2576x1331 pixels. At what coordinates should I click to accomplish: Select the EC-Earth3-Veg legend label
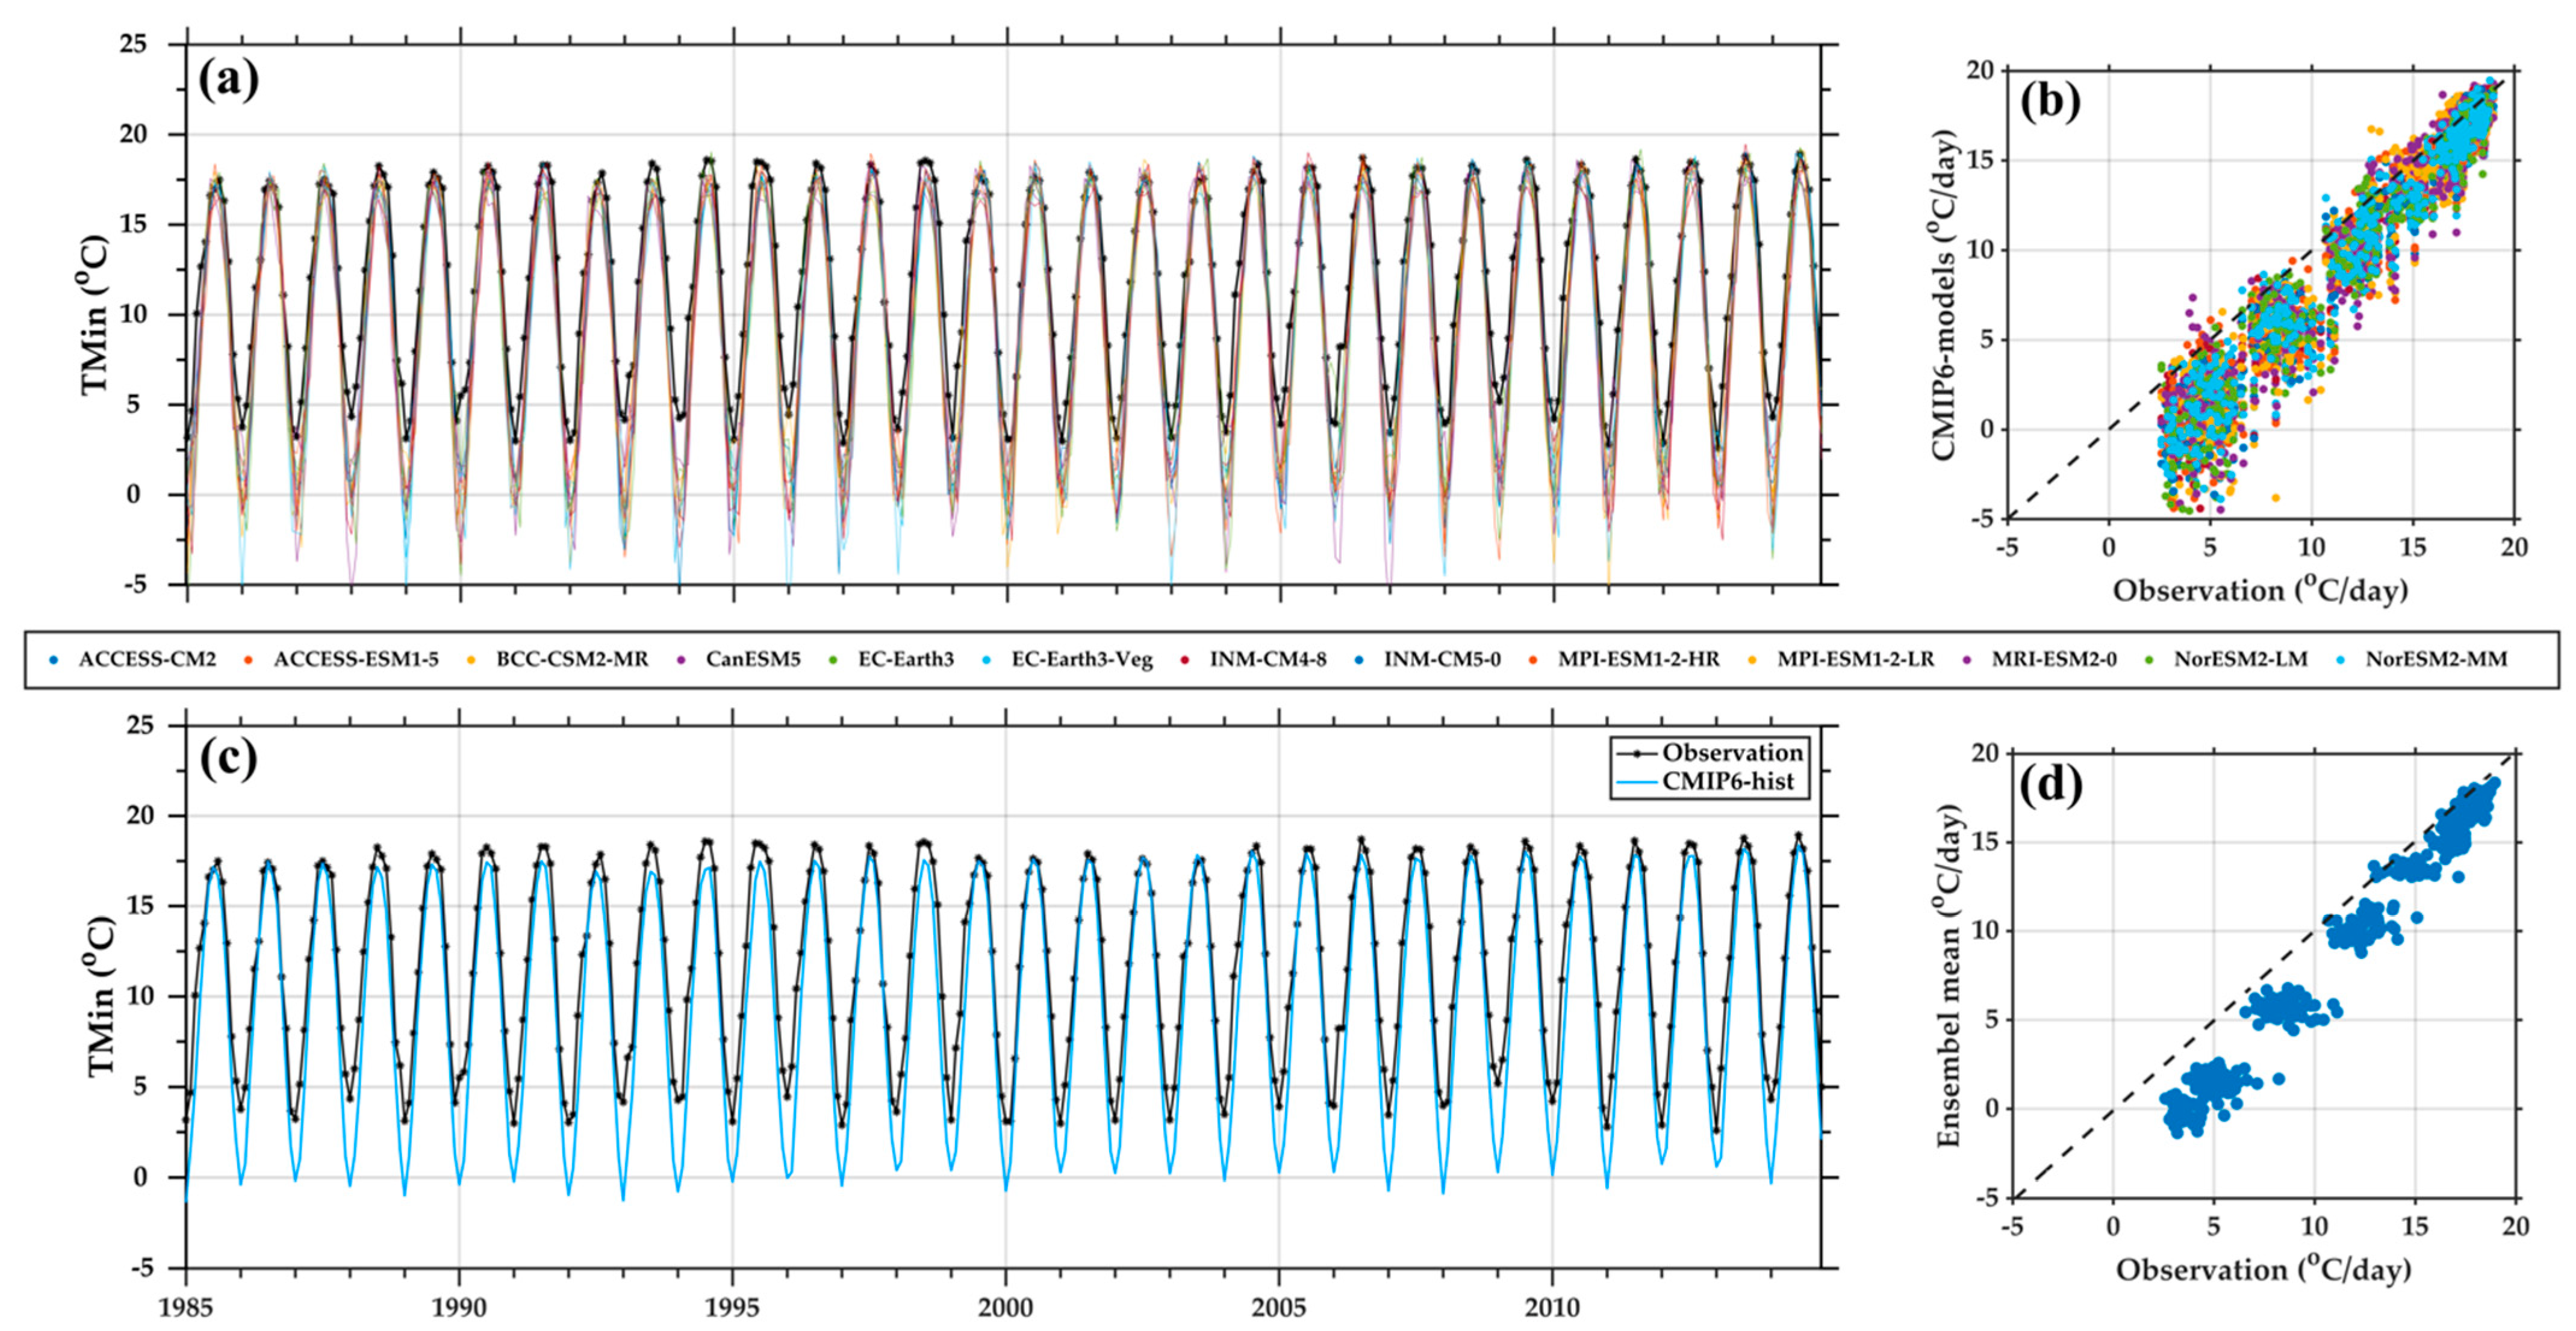point(1081,660)
